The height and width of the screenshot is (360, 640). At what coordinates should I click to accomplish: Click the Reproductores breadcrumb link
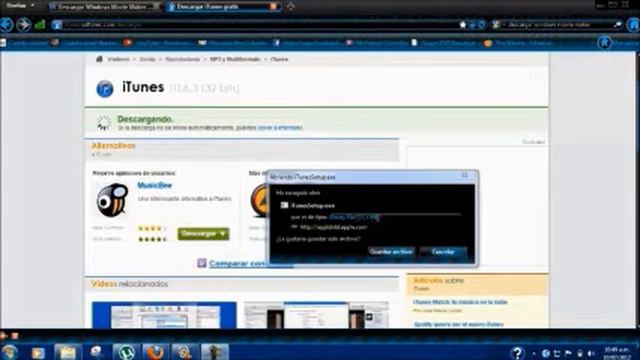(x=182, y=60)
